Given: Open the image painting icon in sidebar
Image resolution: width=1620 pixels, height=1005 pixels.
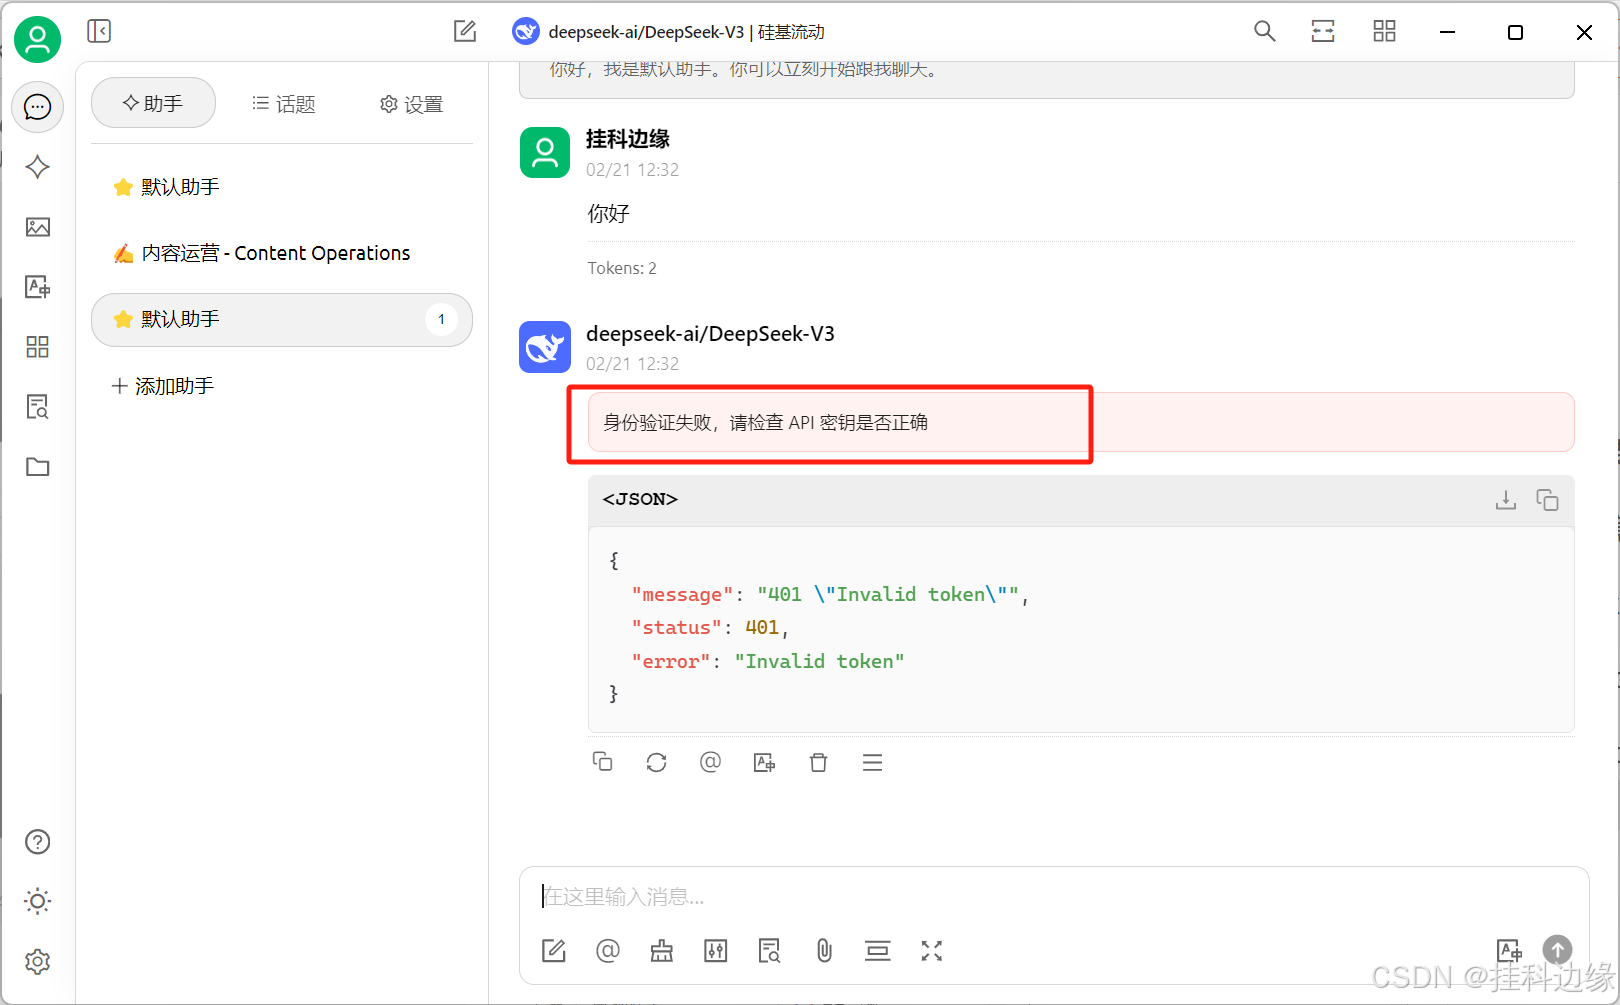Looking at the screenshot, I should point(37,227).
